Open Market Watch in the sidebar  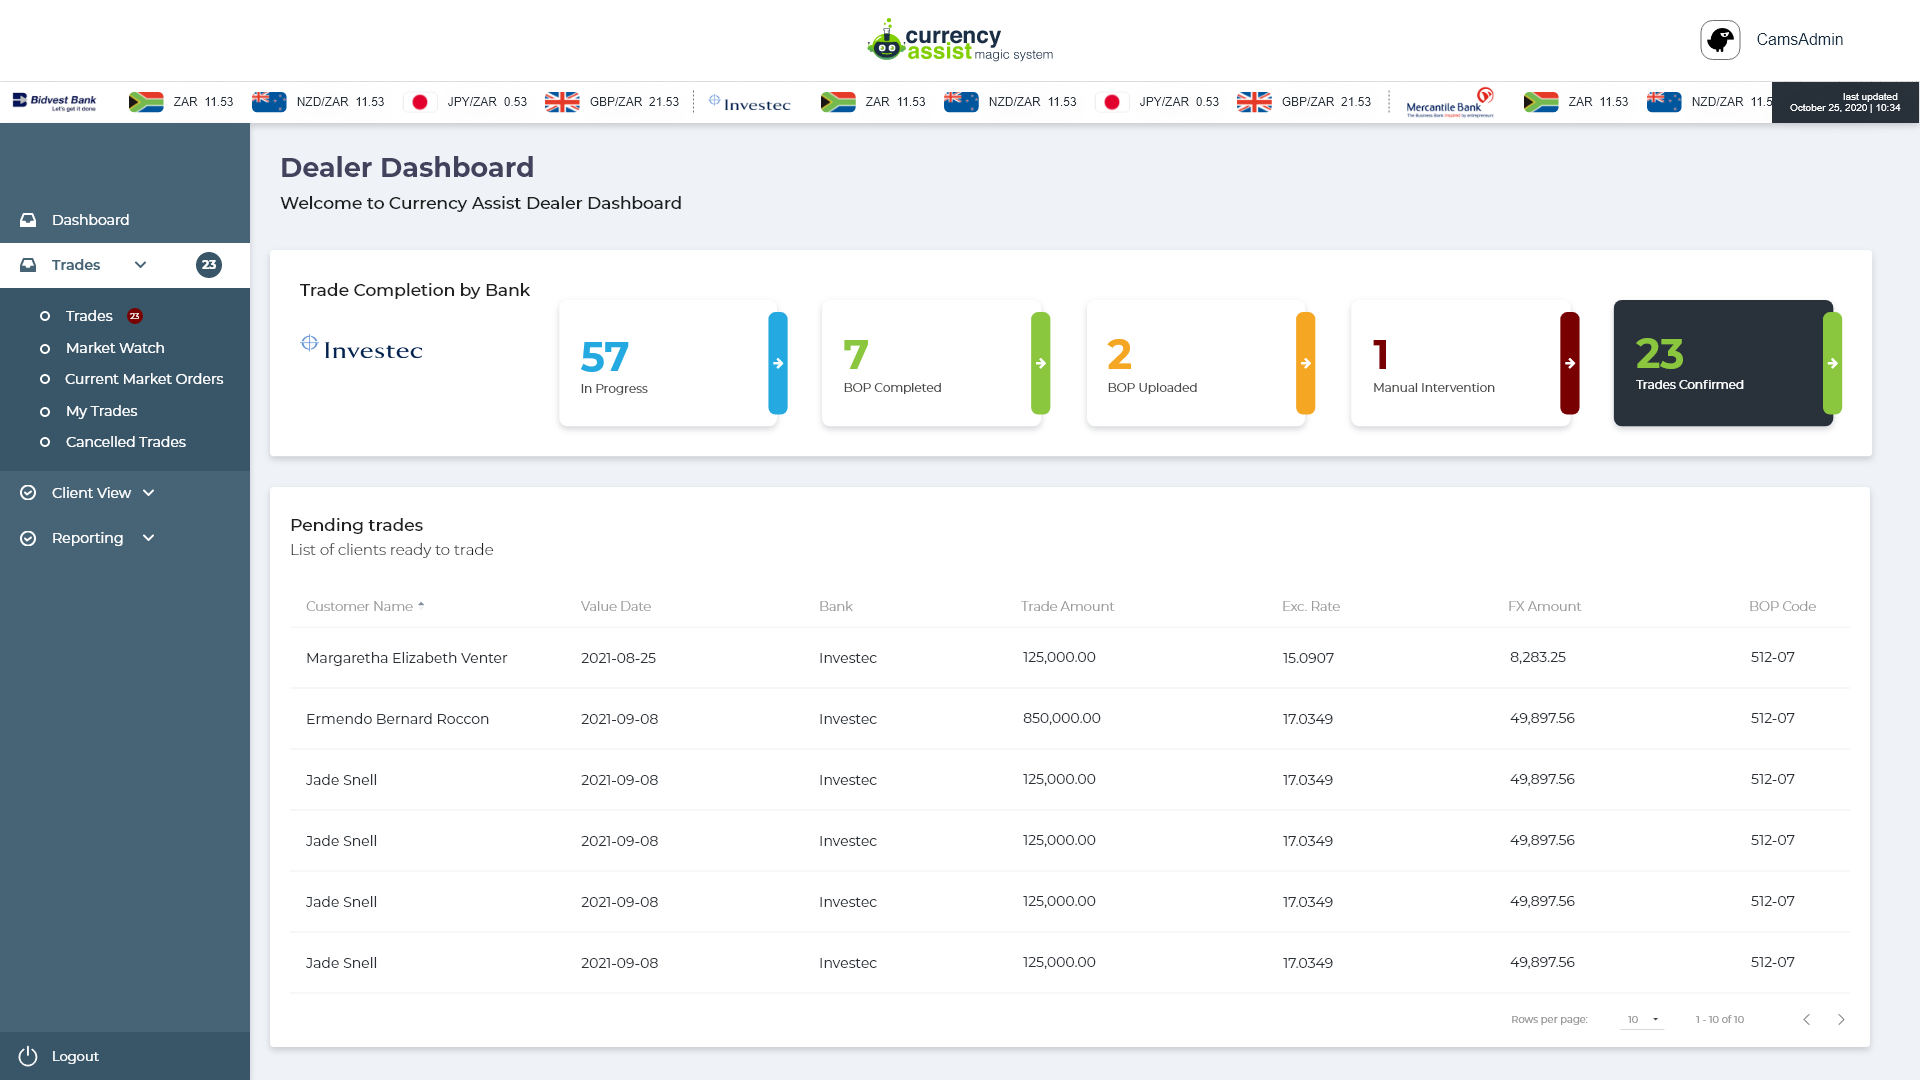point(115,348)
